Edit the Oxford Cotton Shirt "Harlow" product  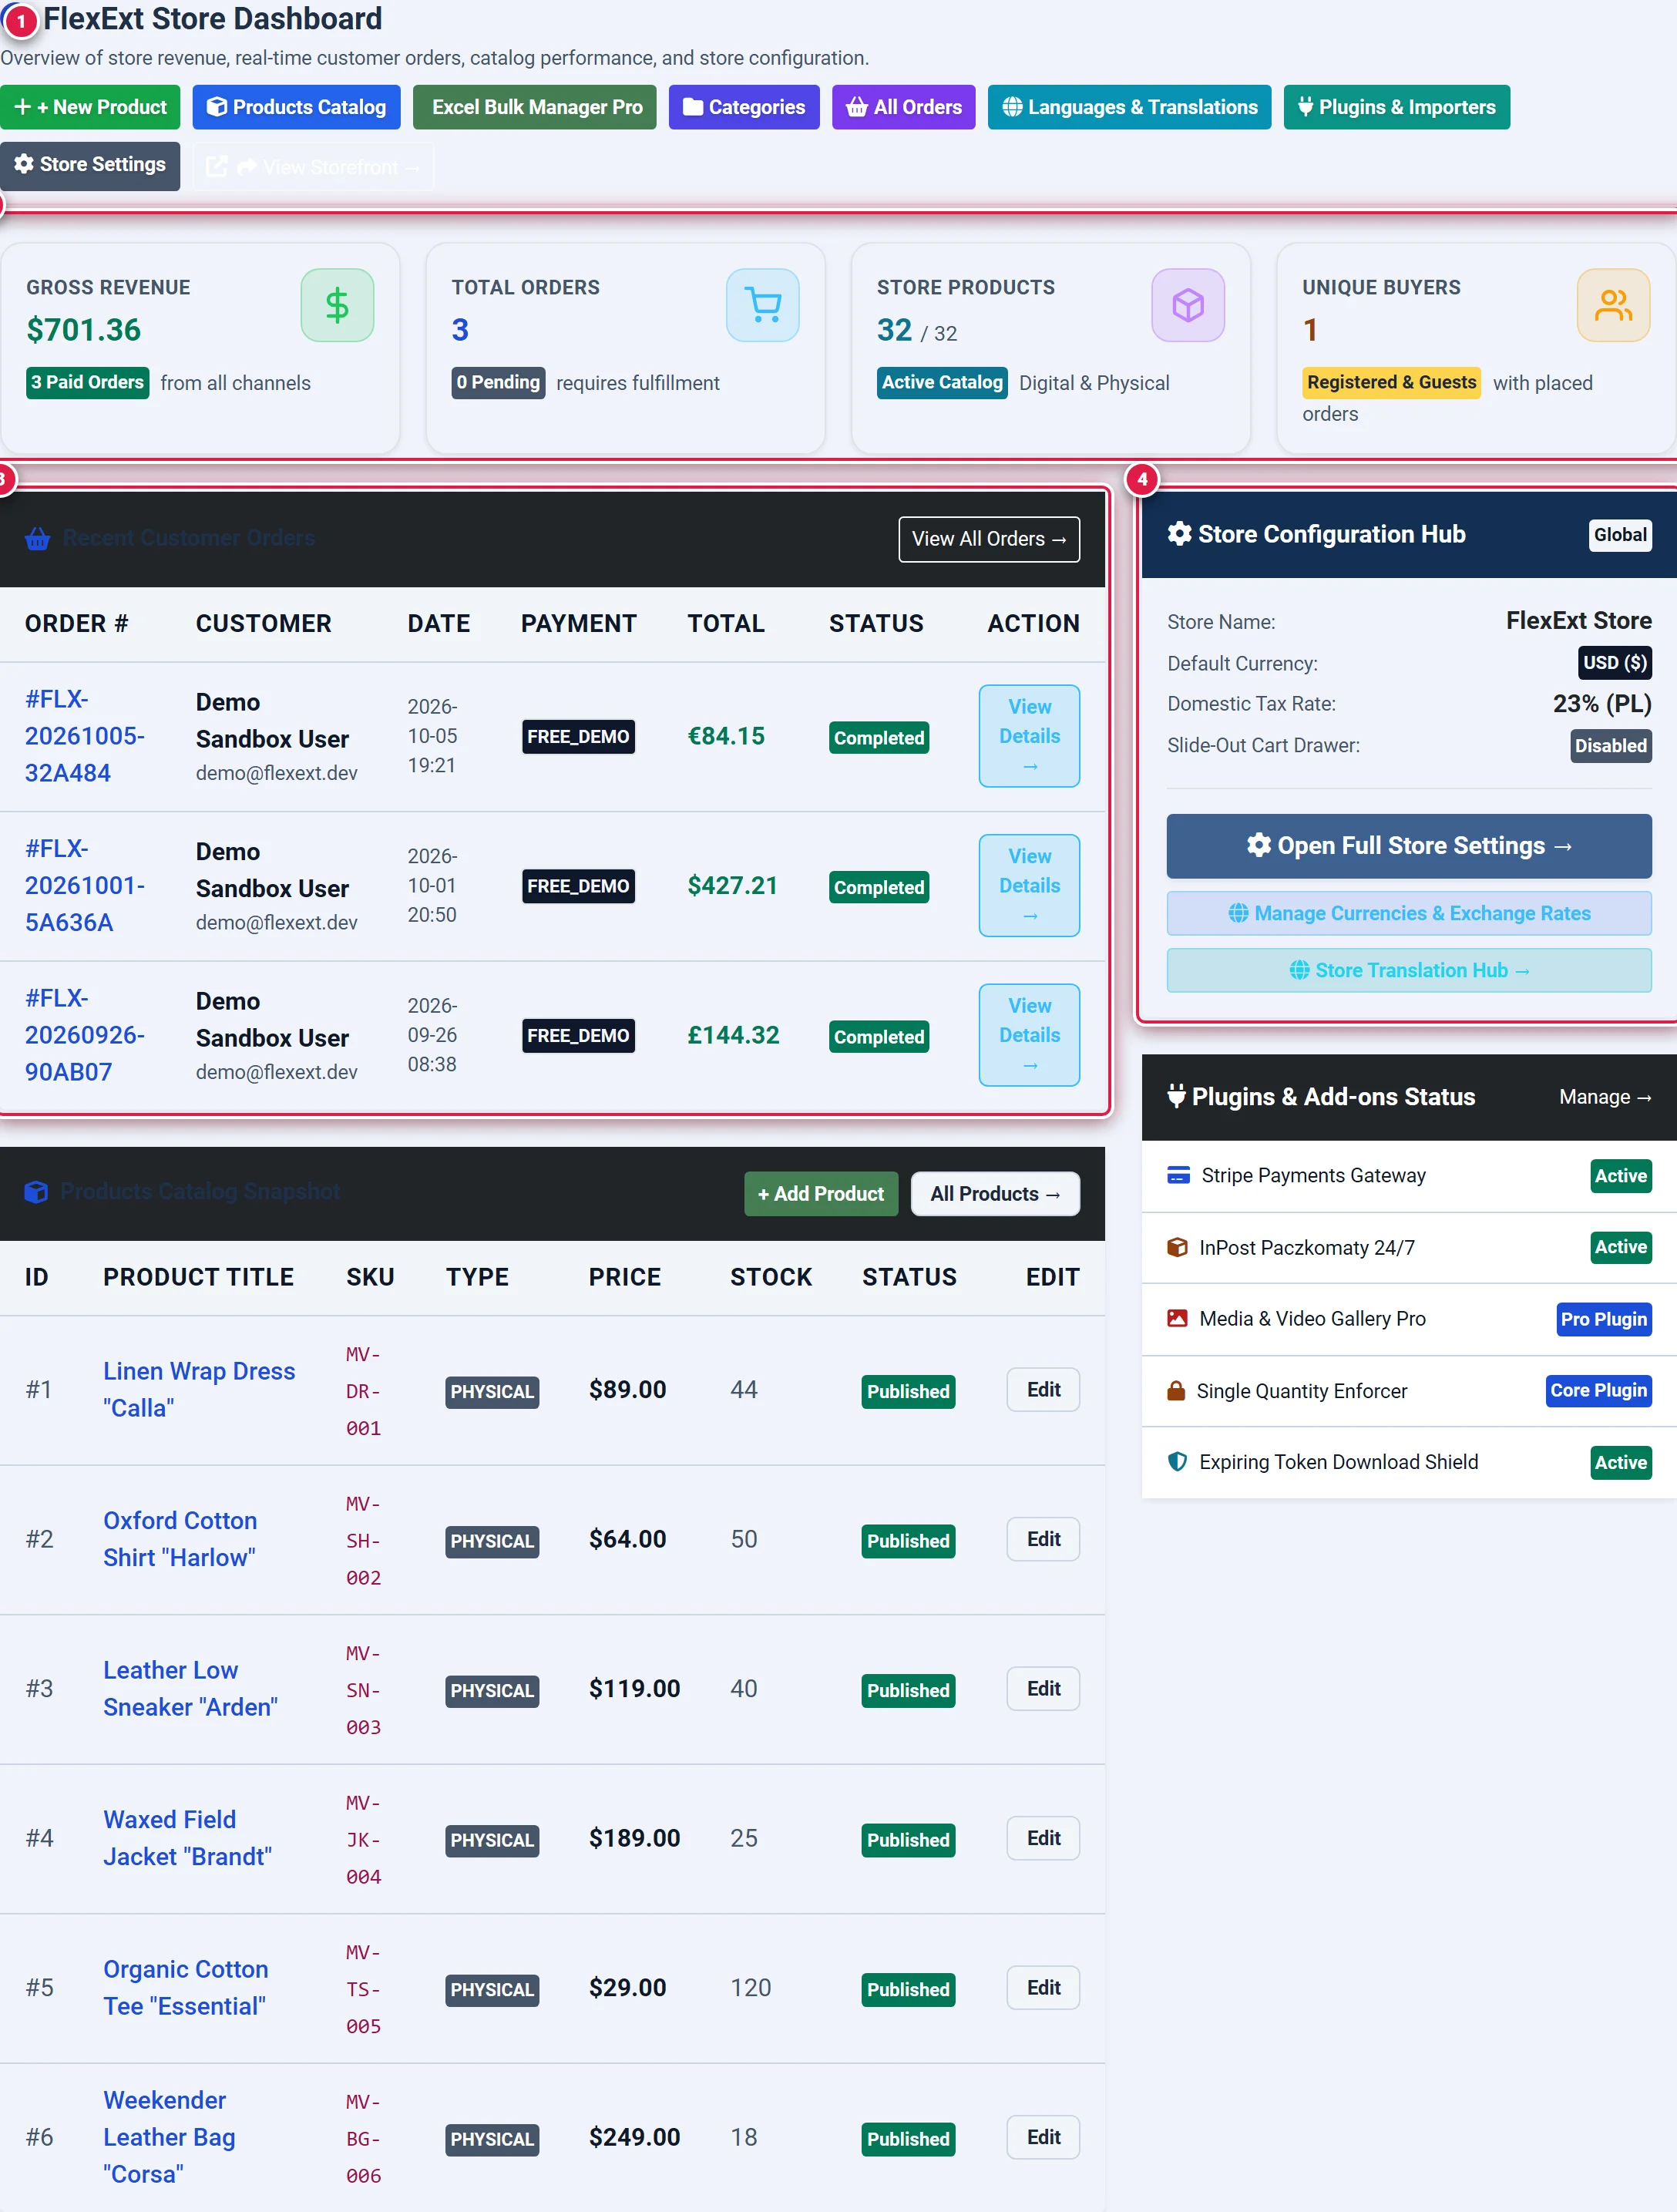click(1043, 1539)
